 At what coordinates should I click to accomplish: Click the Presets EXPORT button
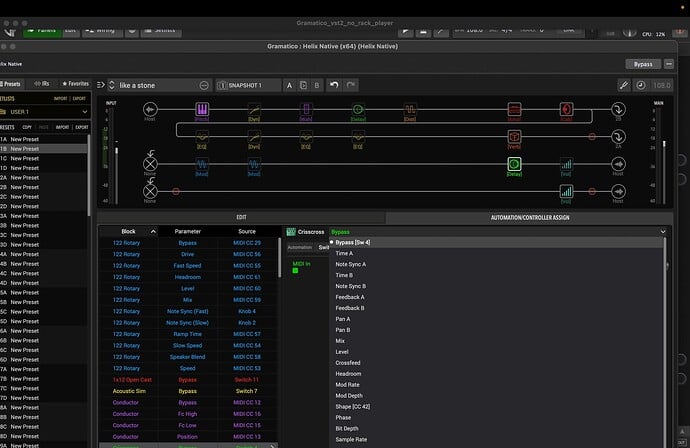[82, 127]
